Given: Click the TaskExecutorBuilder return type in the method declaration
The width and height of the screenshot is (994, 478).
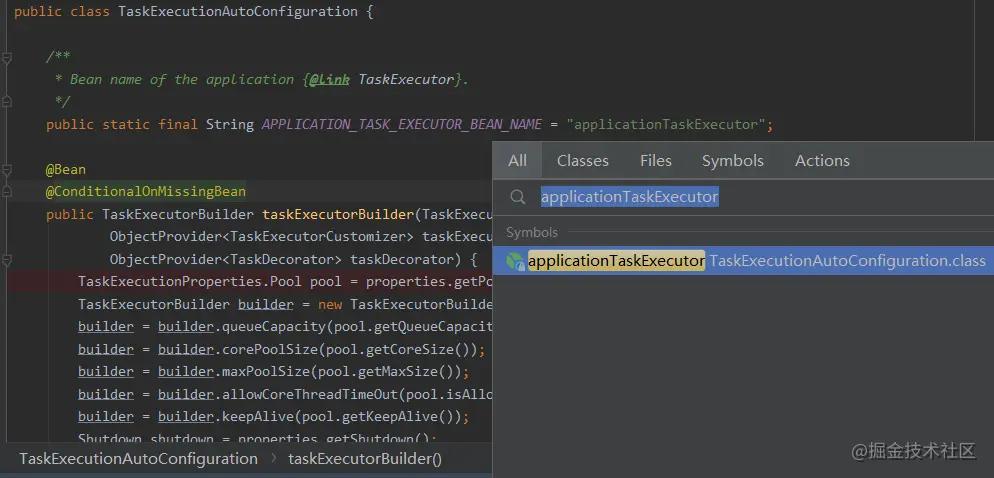Looking at the screenshot, I should (178, 214).
